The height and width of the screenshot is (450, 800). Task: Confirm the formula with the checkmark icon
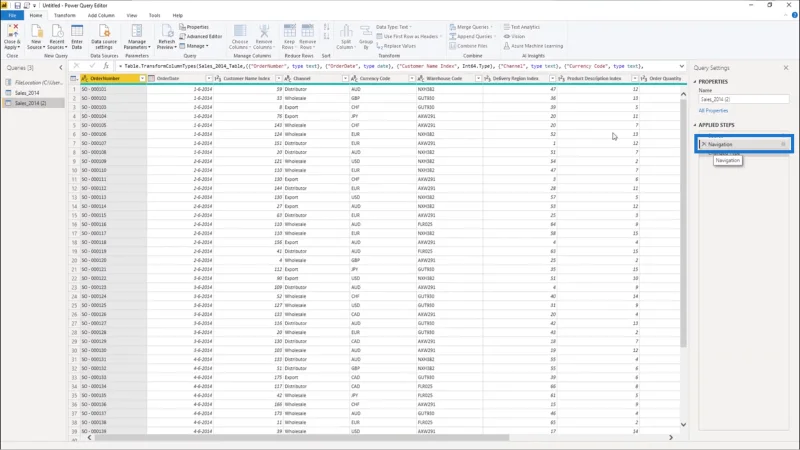coord(92,66)
